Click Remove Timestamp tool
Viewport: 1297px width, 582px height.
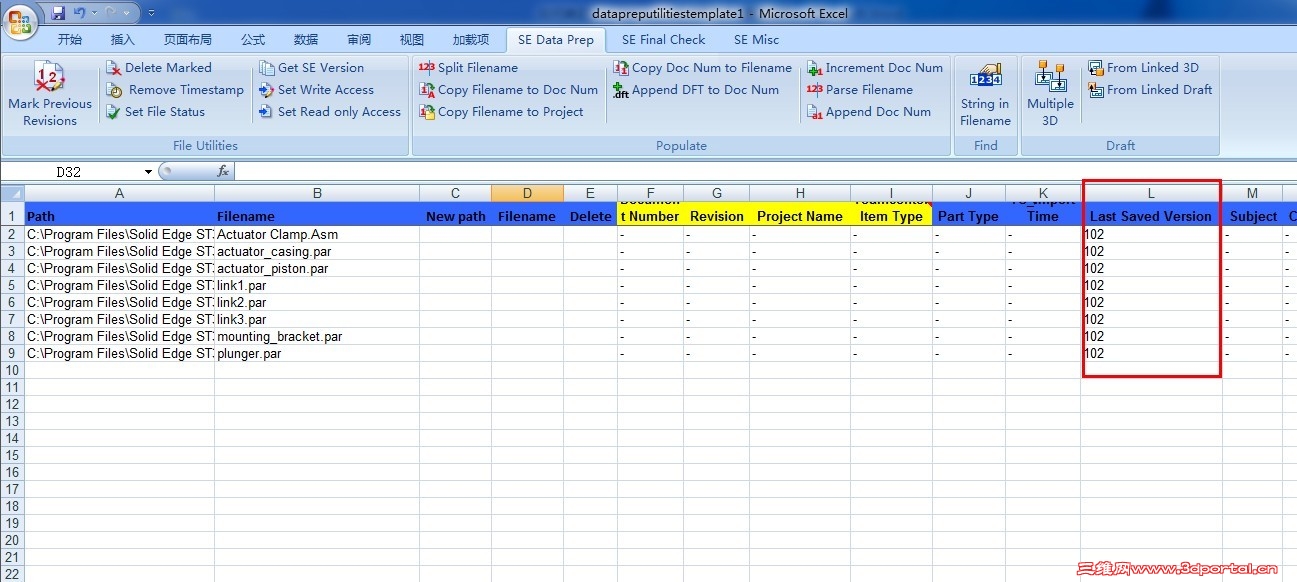pyautogui.click(x=175, y=90)
